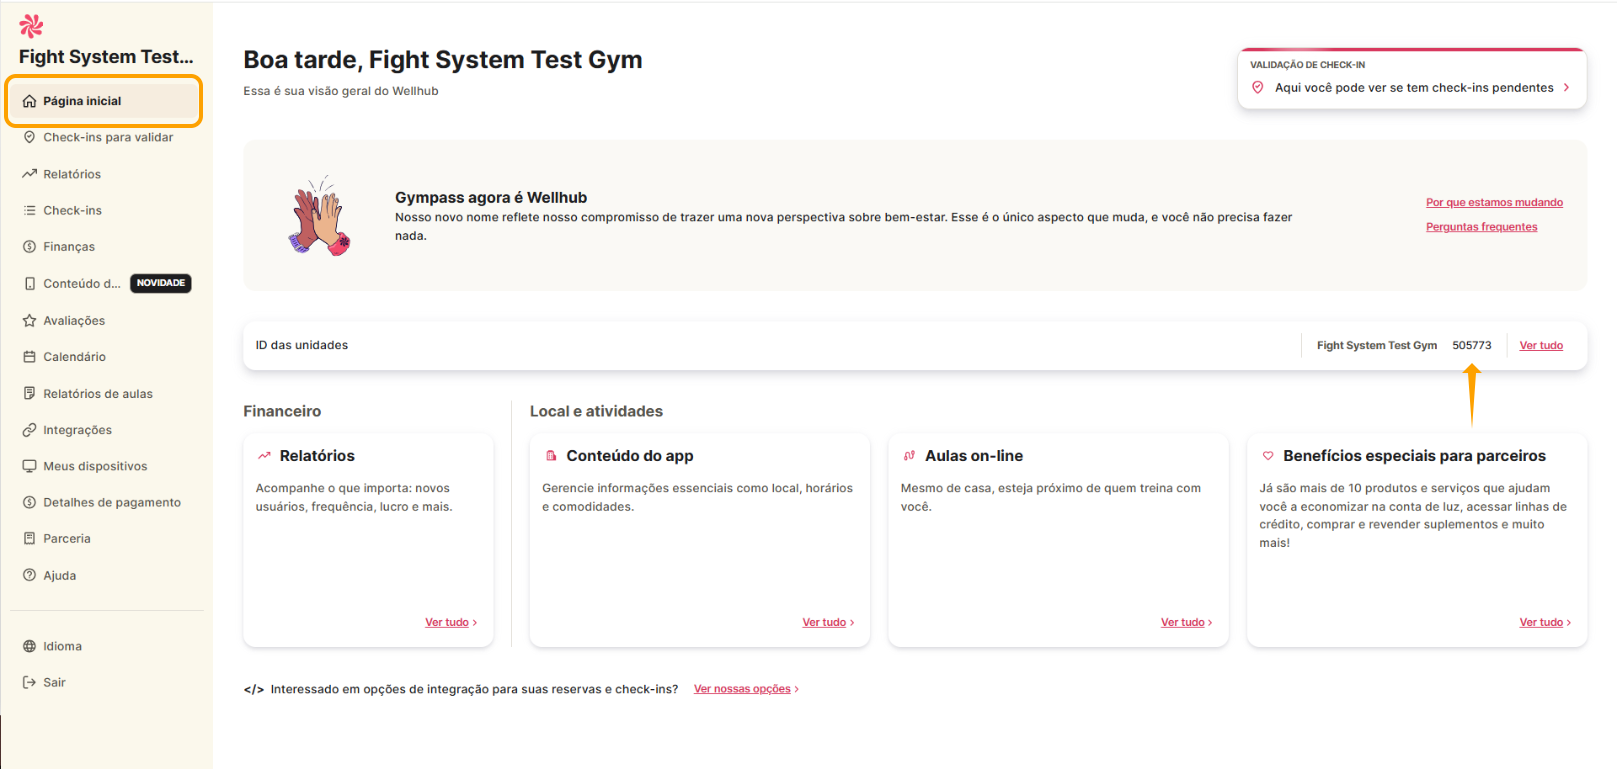Click the question mark icon beside Ajuda

click(x=29, y=575)
